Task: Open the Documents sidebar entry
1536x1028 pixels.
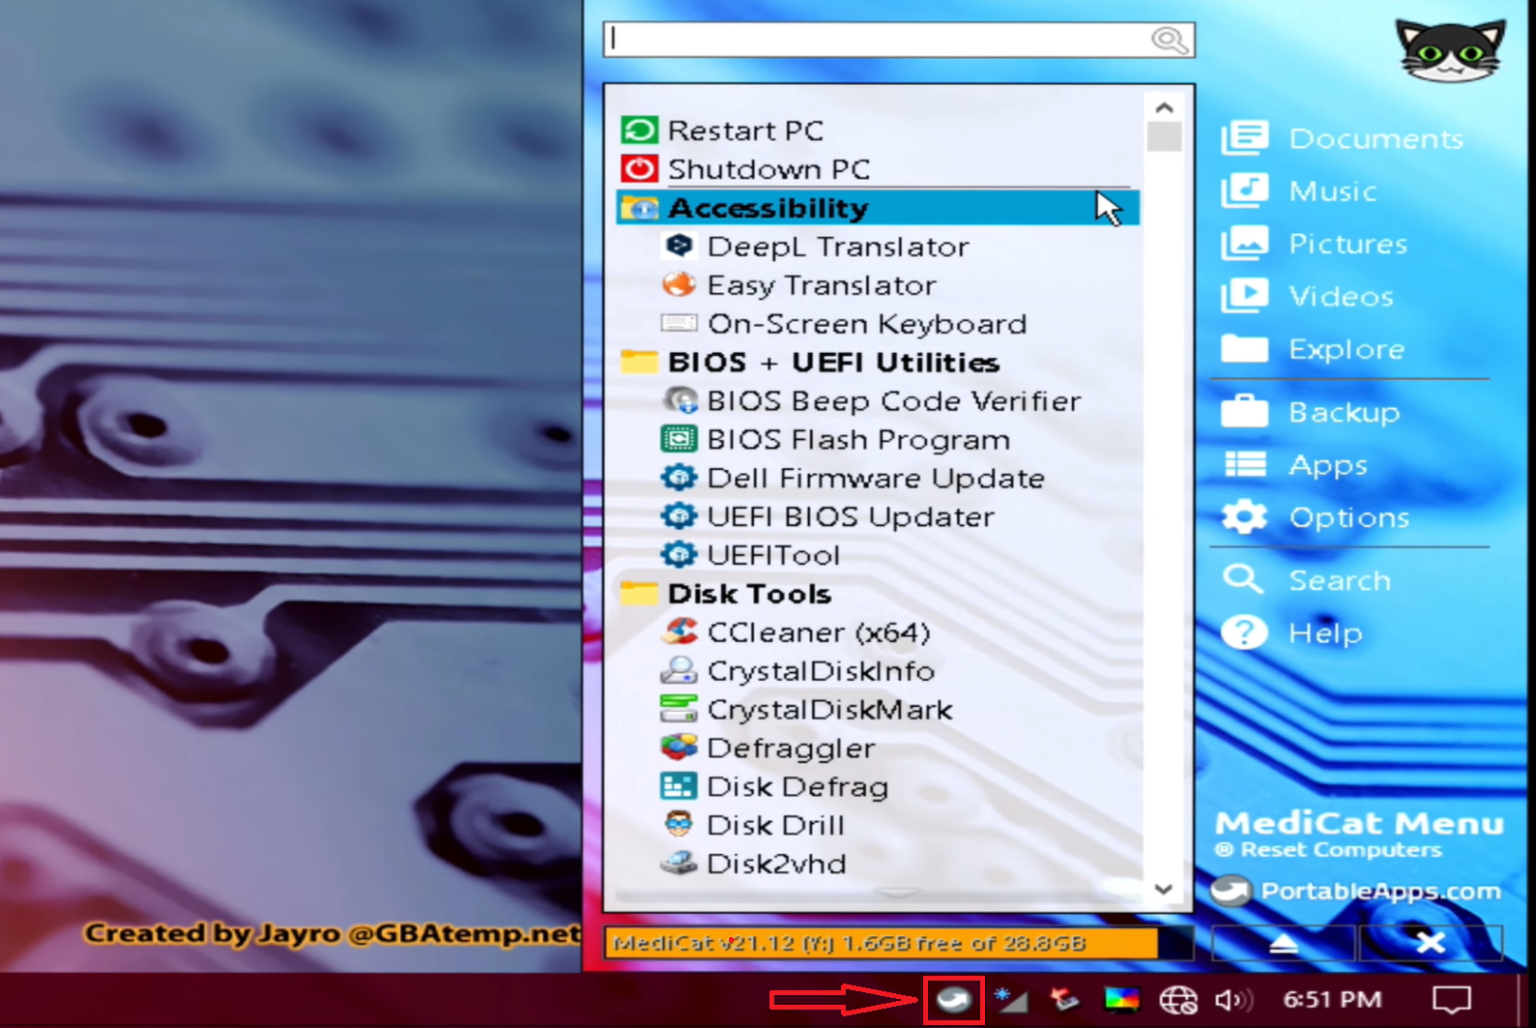Action: [1376, 139]
